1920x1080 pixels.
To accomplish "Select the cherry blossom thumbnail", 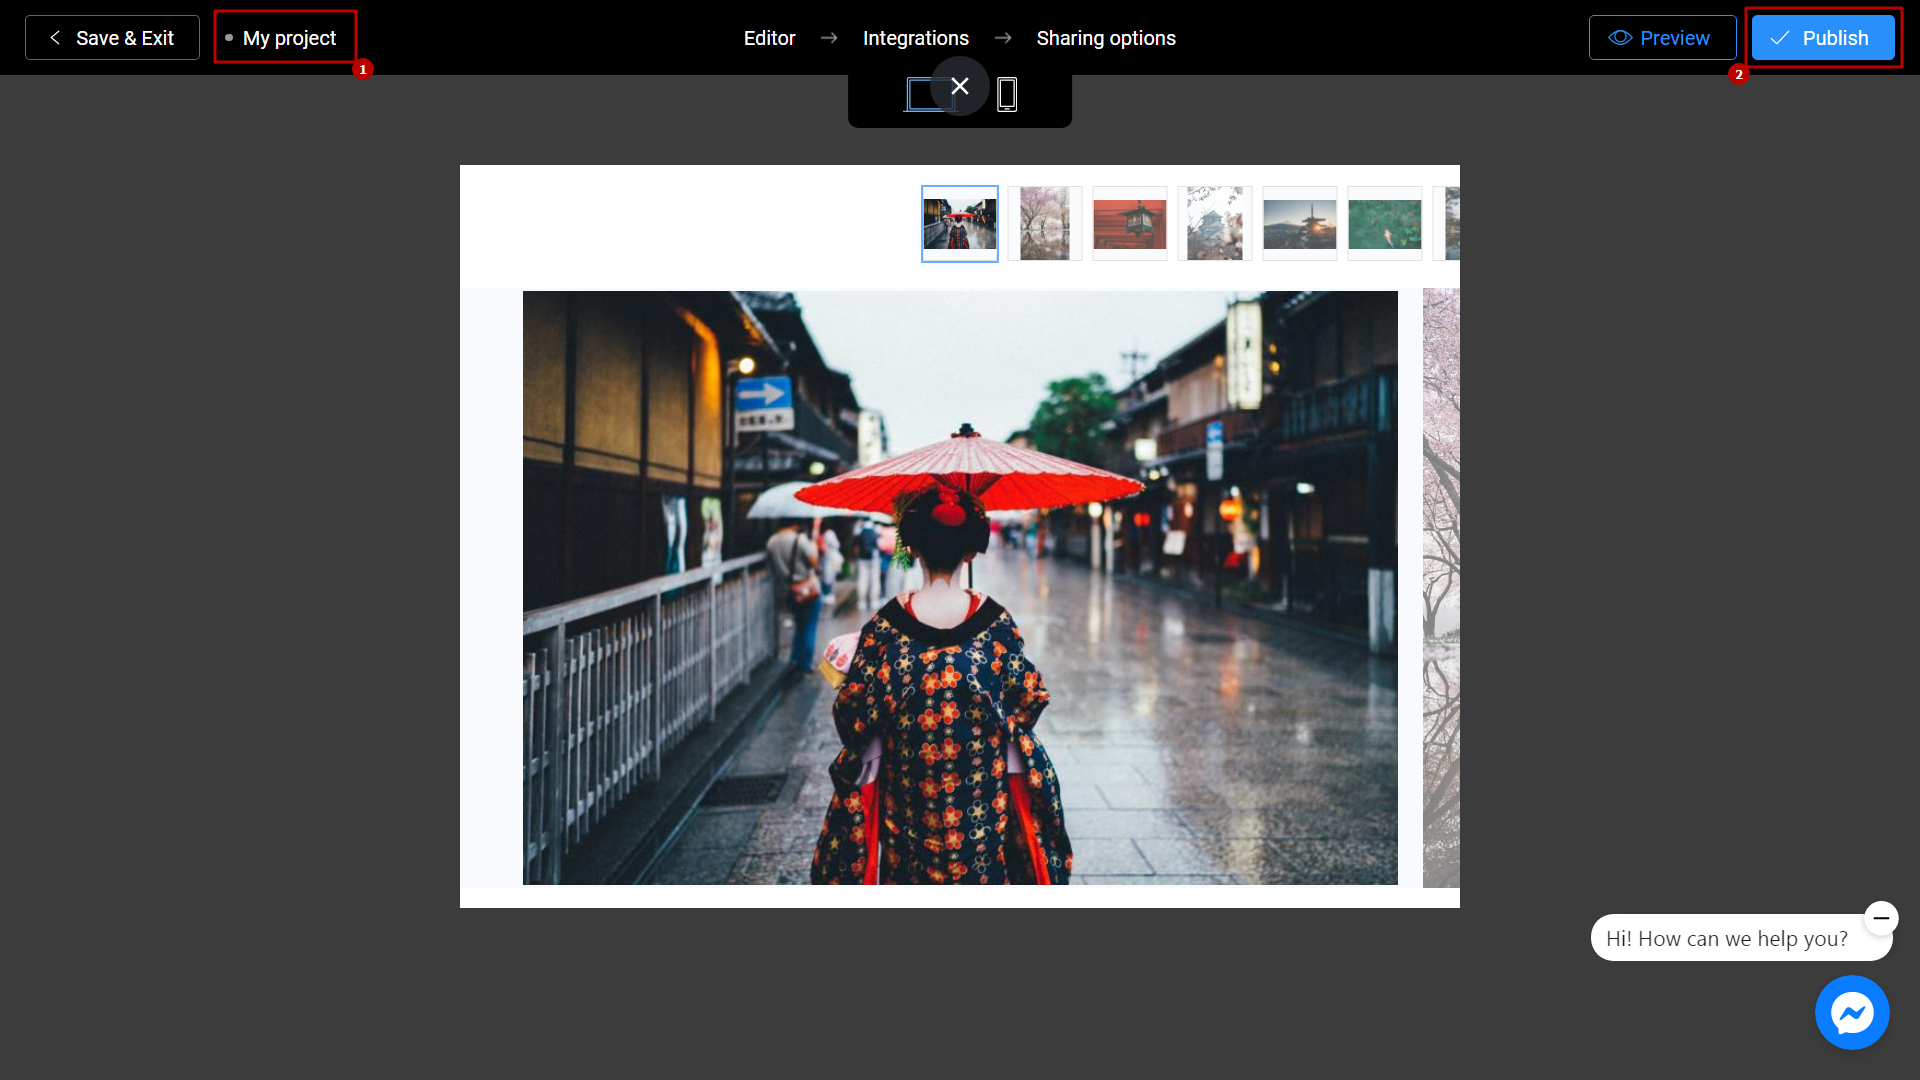I will (1044, 222).
